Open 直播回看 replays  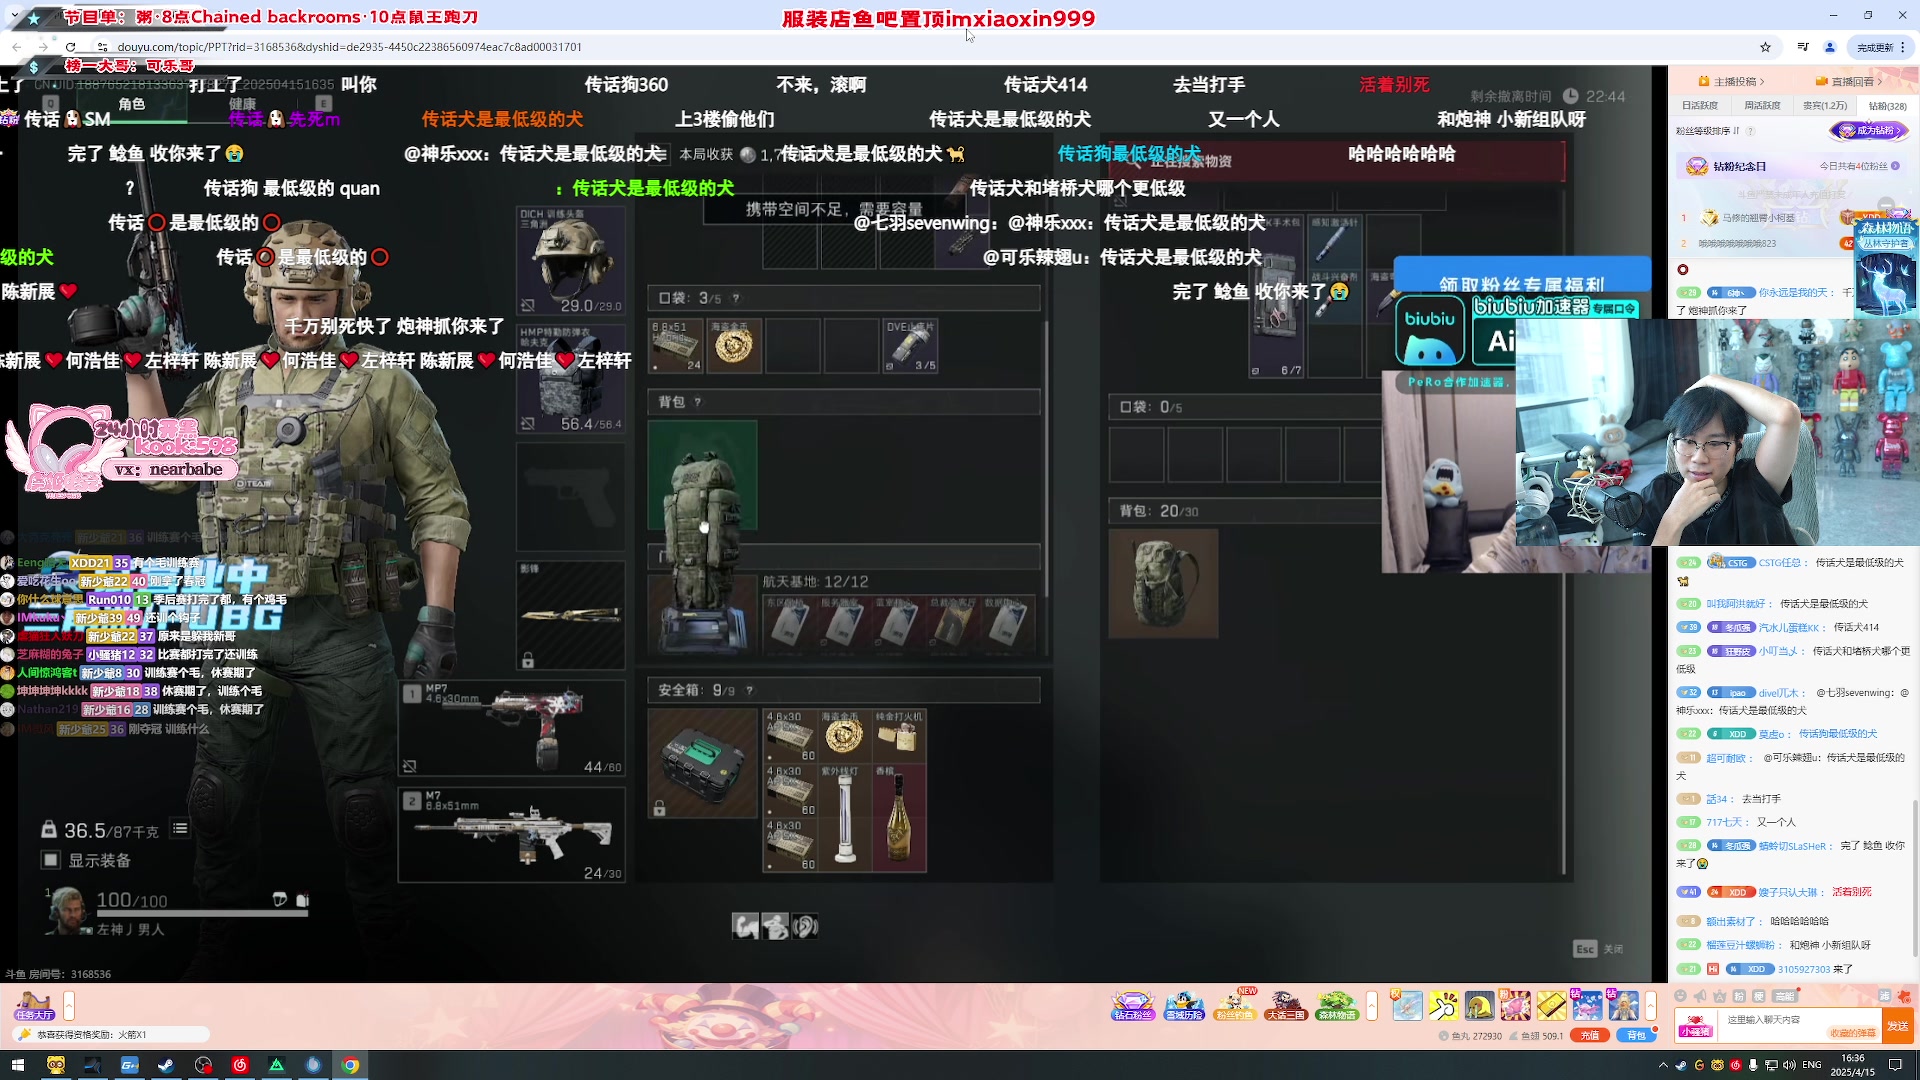[x=1849, y=81]
